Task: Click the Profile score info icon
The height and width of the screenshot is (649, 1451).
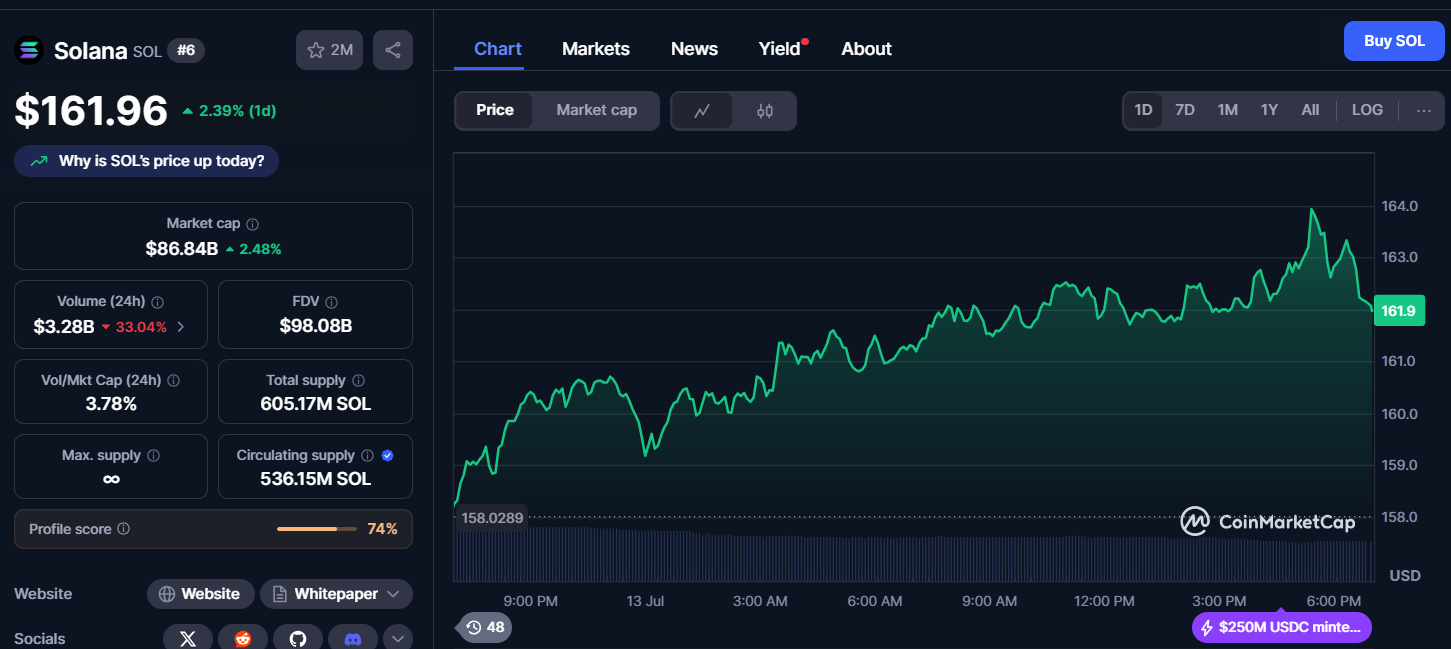Action: (x=124, y=529)
